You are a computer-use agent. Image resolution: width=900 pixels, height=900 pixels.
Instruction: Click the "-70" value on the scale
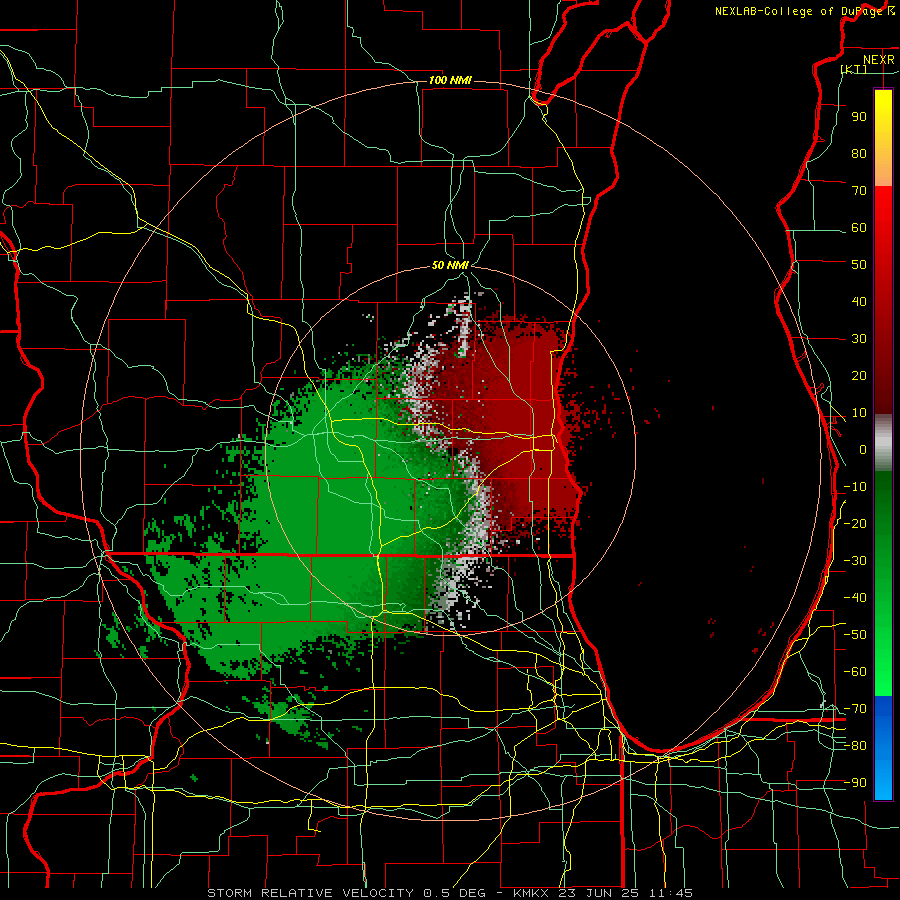click(855, 709)
